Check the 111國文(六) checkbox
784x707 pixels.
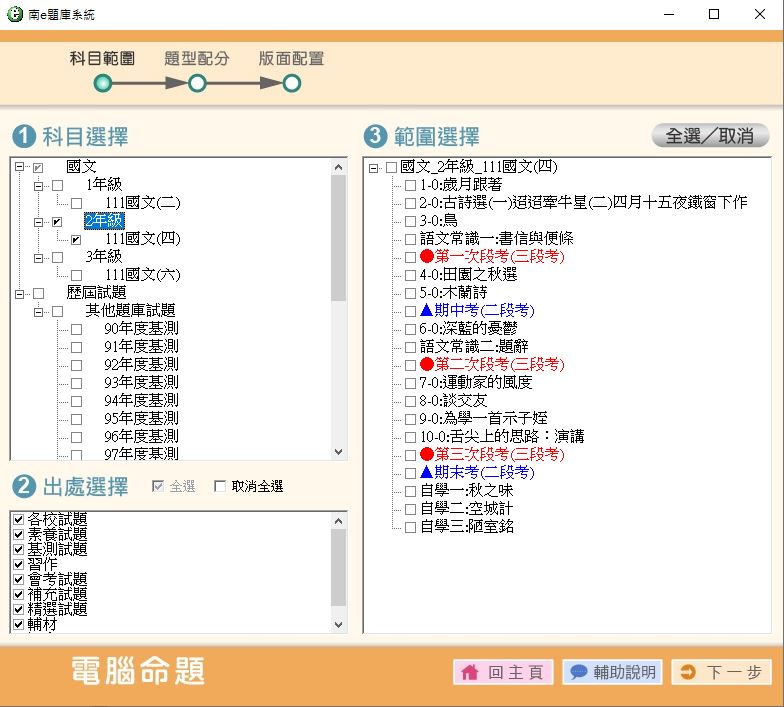[x=76, y=276]
